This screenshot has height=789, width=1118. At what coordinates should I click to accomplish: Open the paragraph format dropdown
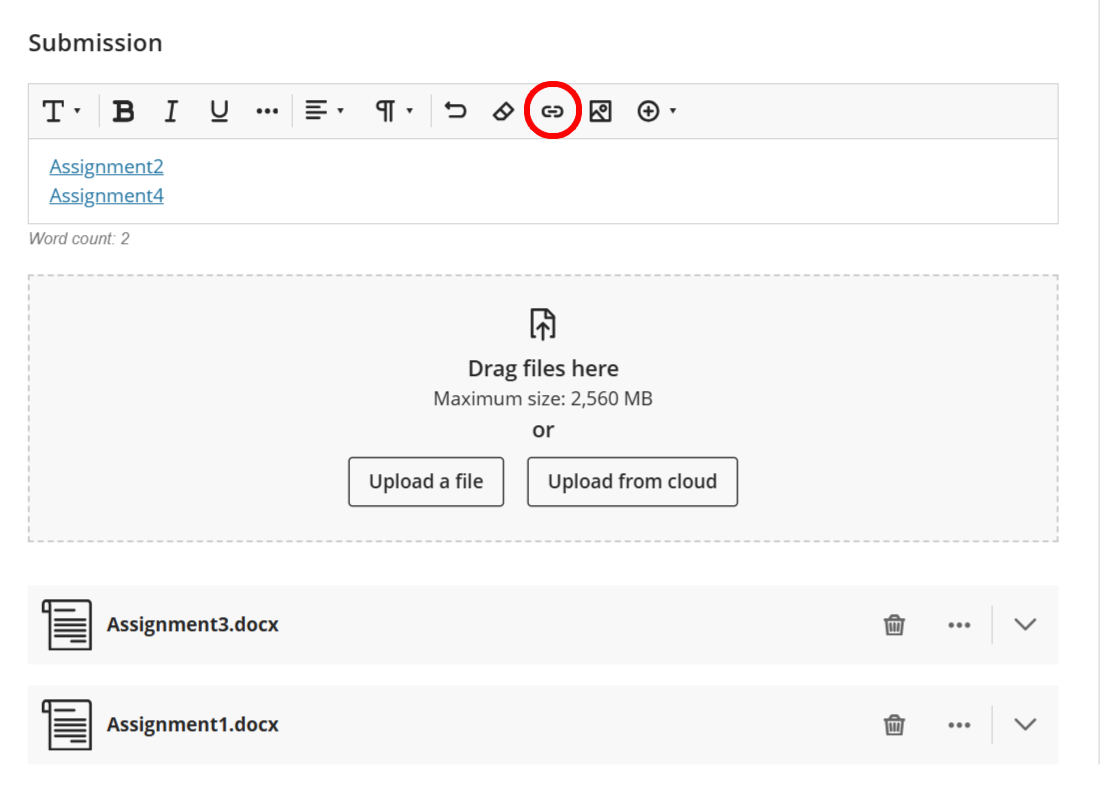tap(394, 111)
